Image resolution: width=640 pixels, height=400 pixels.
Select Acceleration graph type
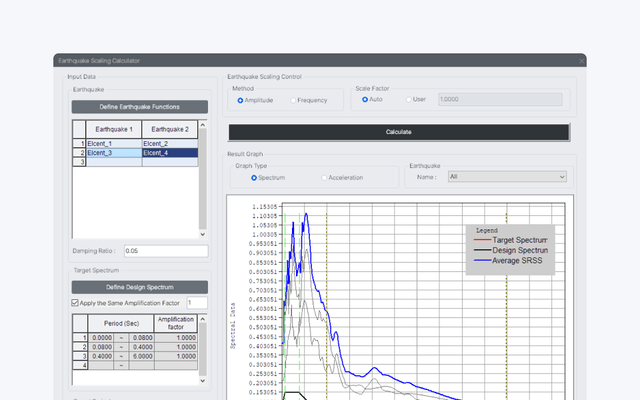[x=324, y=178]
